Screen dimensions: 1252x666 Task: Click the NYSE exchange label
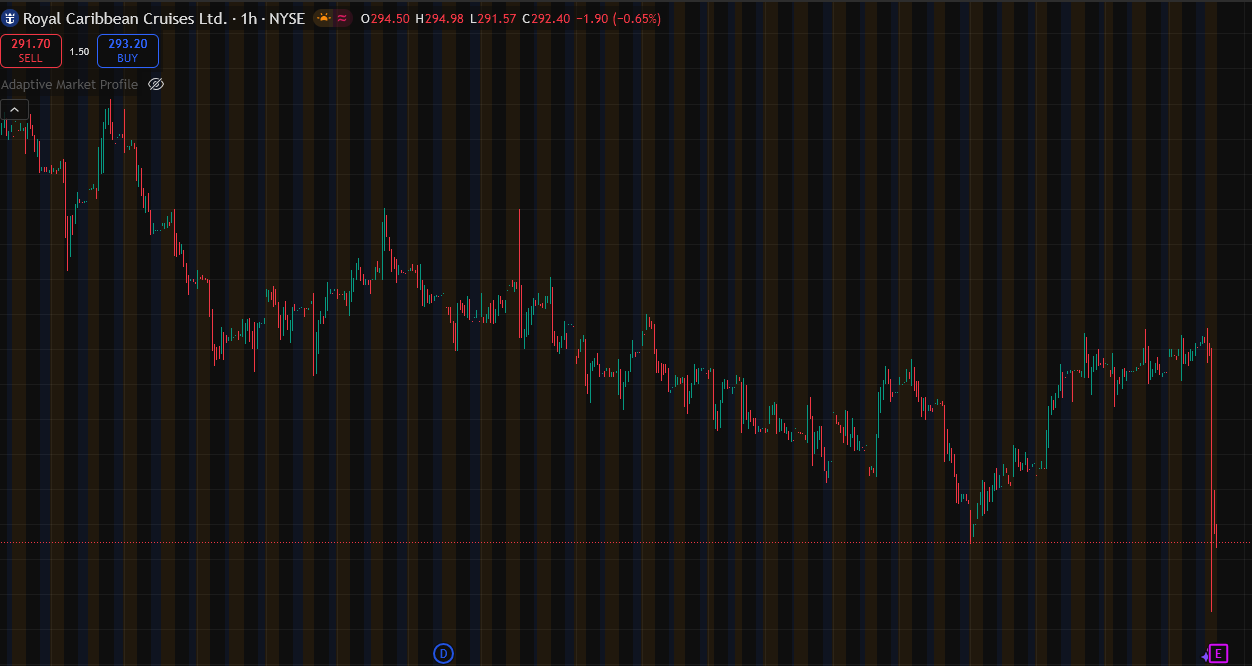pos(287,18)
